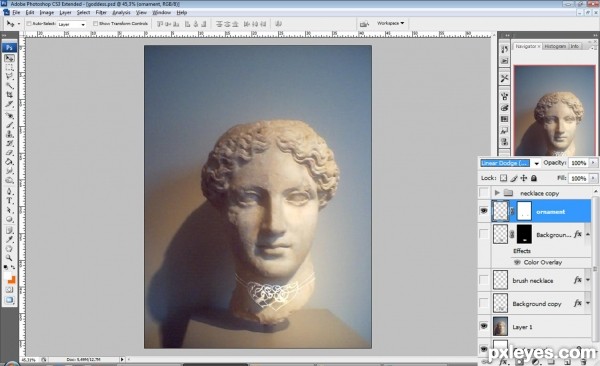Click the lock transparent pixels icon

pos(503,178)
